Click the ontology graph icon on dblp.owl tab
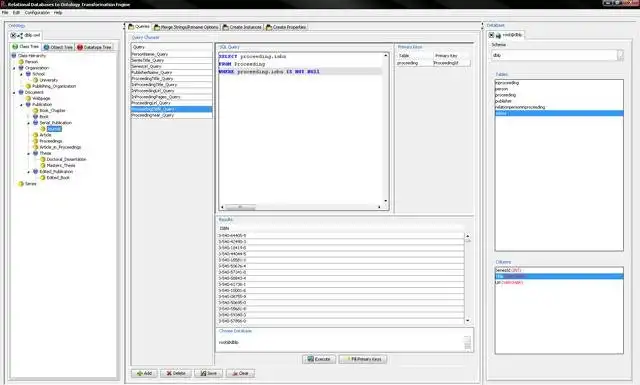 click(x=20, y=36)
